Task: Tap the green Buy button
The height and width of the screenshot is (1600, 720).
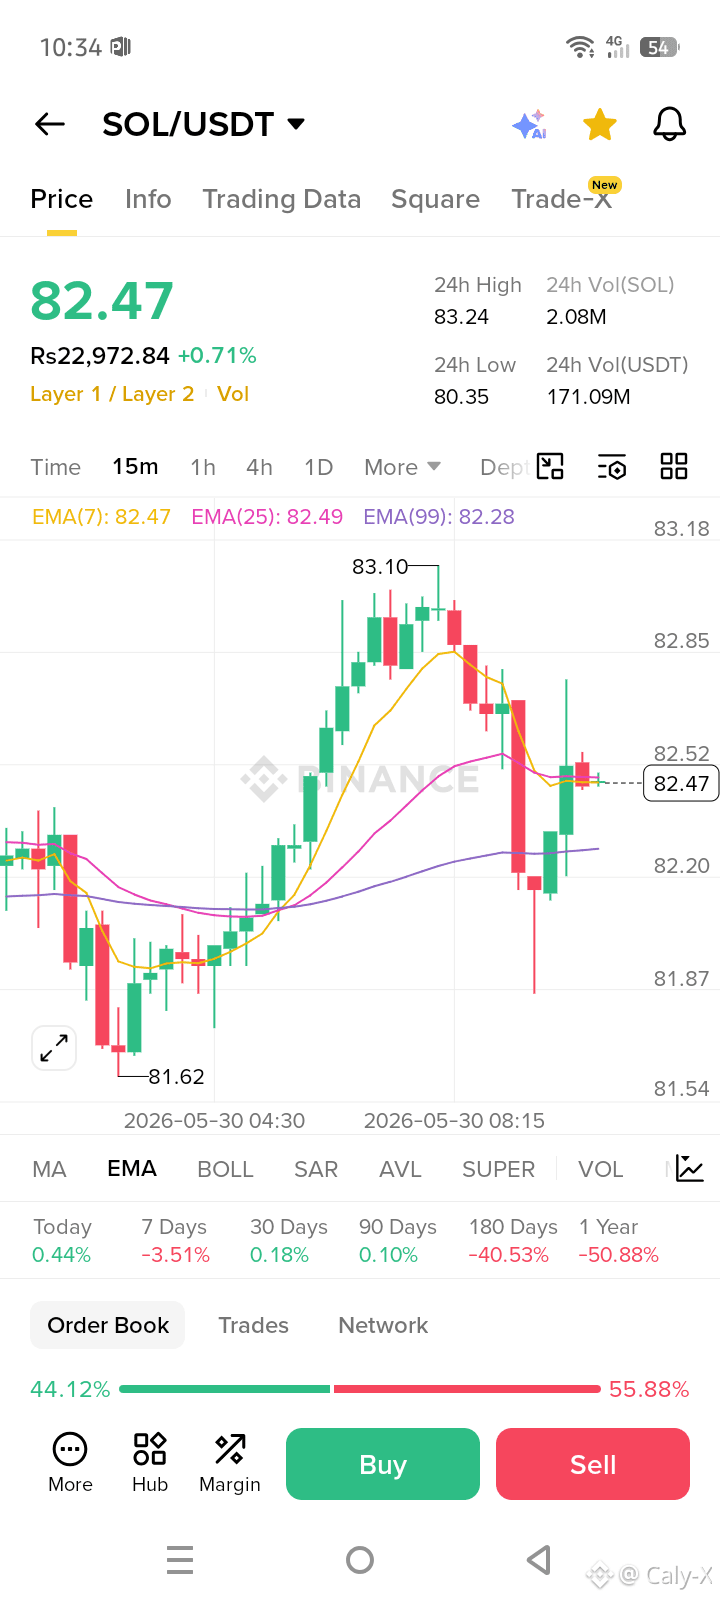Action: [x=383, y=1464]
